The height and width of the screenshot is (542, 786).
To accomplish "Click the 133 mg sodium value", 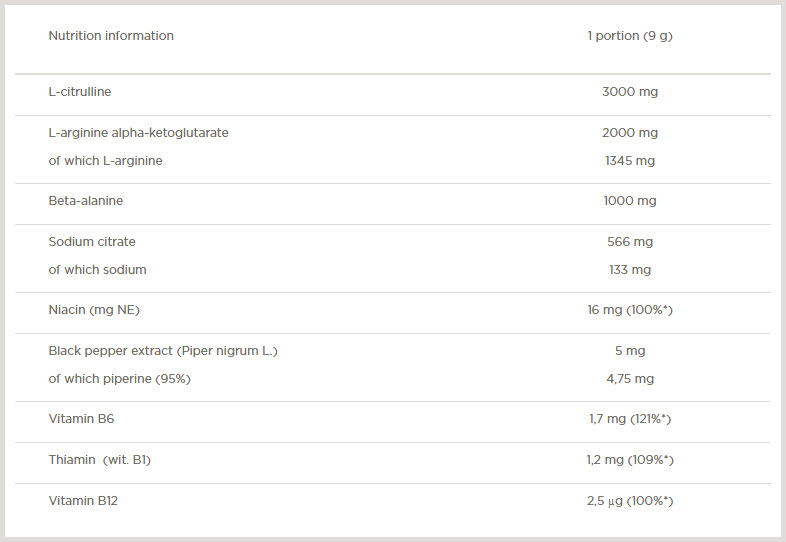I will point(629,270).
